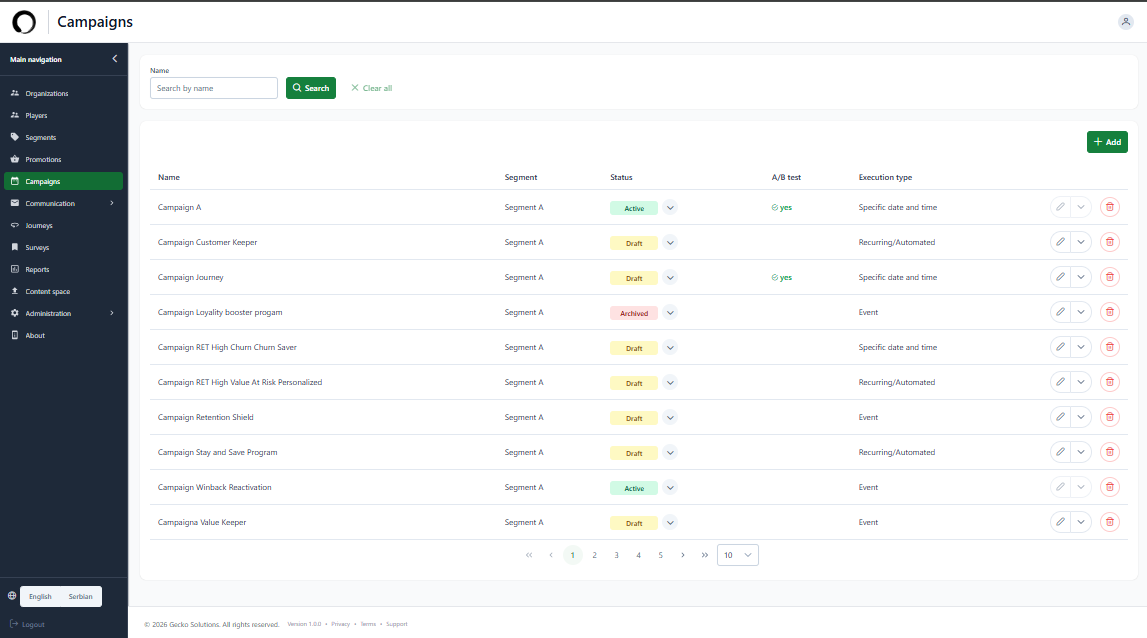Viewport: 1147px width, 638px height.
Task: Click the edit pencil for Campaign Customer Keeper
Action: pos(1059,241)
